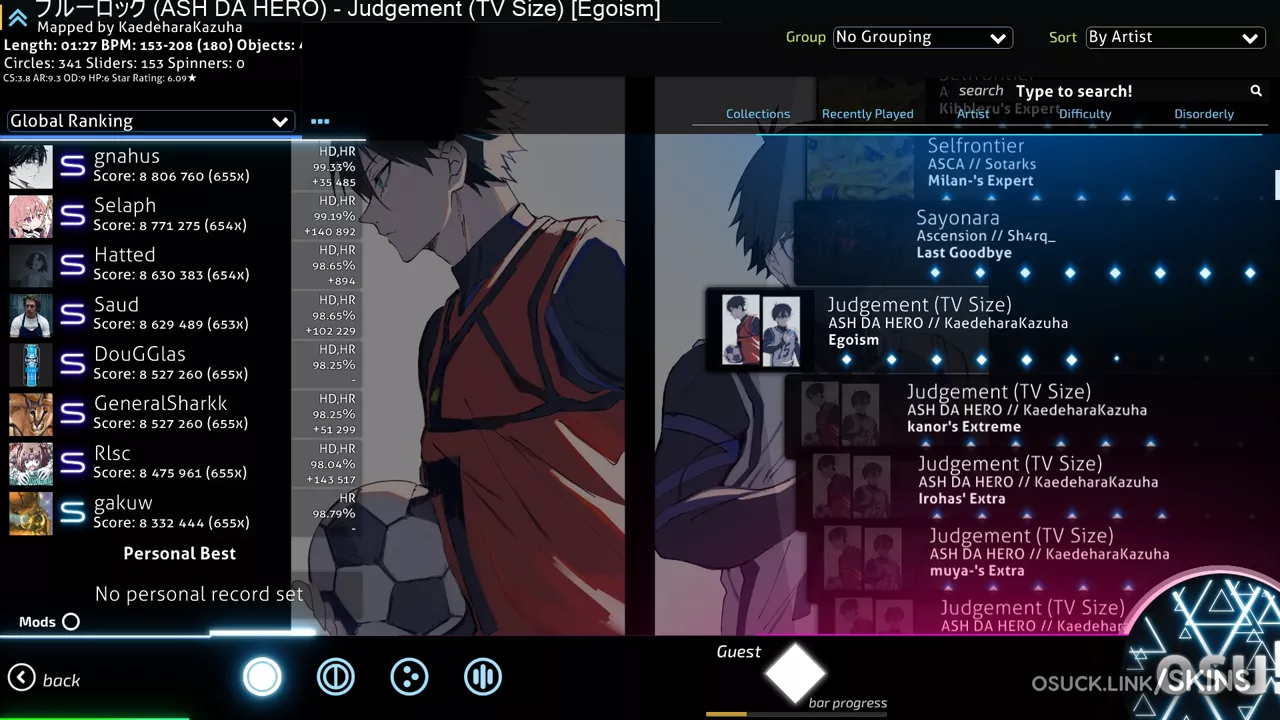Click Hatted's score 8 630 383 (654x)
1280x720 pixels.
pyautogui.click(x=170, y=275)
